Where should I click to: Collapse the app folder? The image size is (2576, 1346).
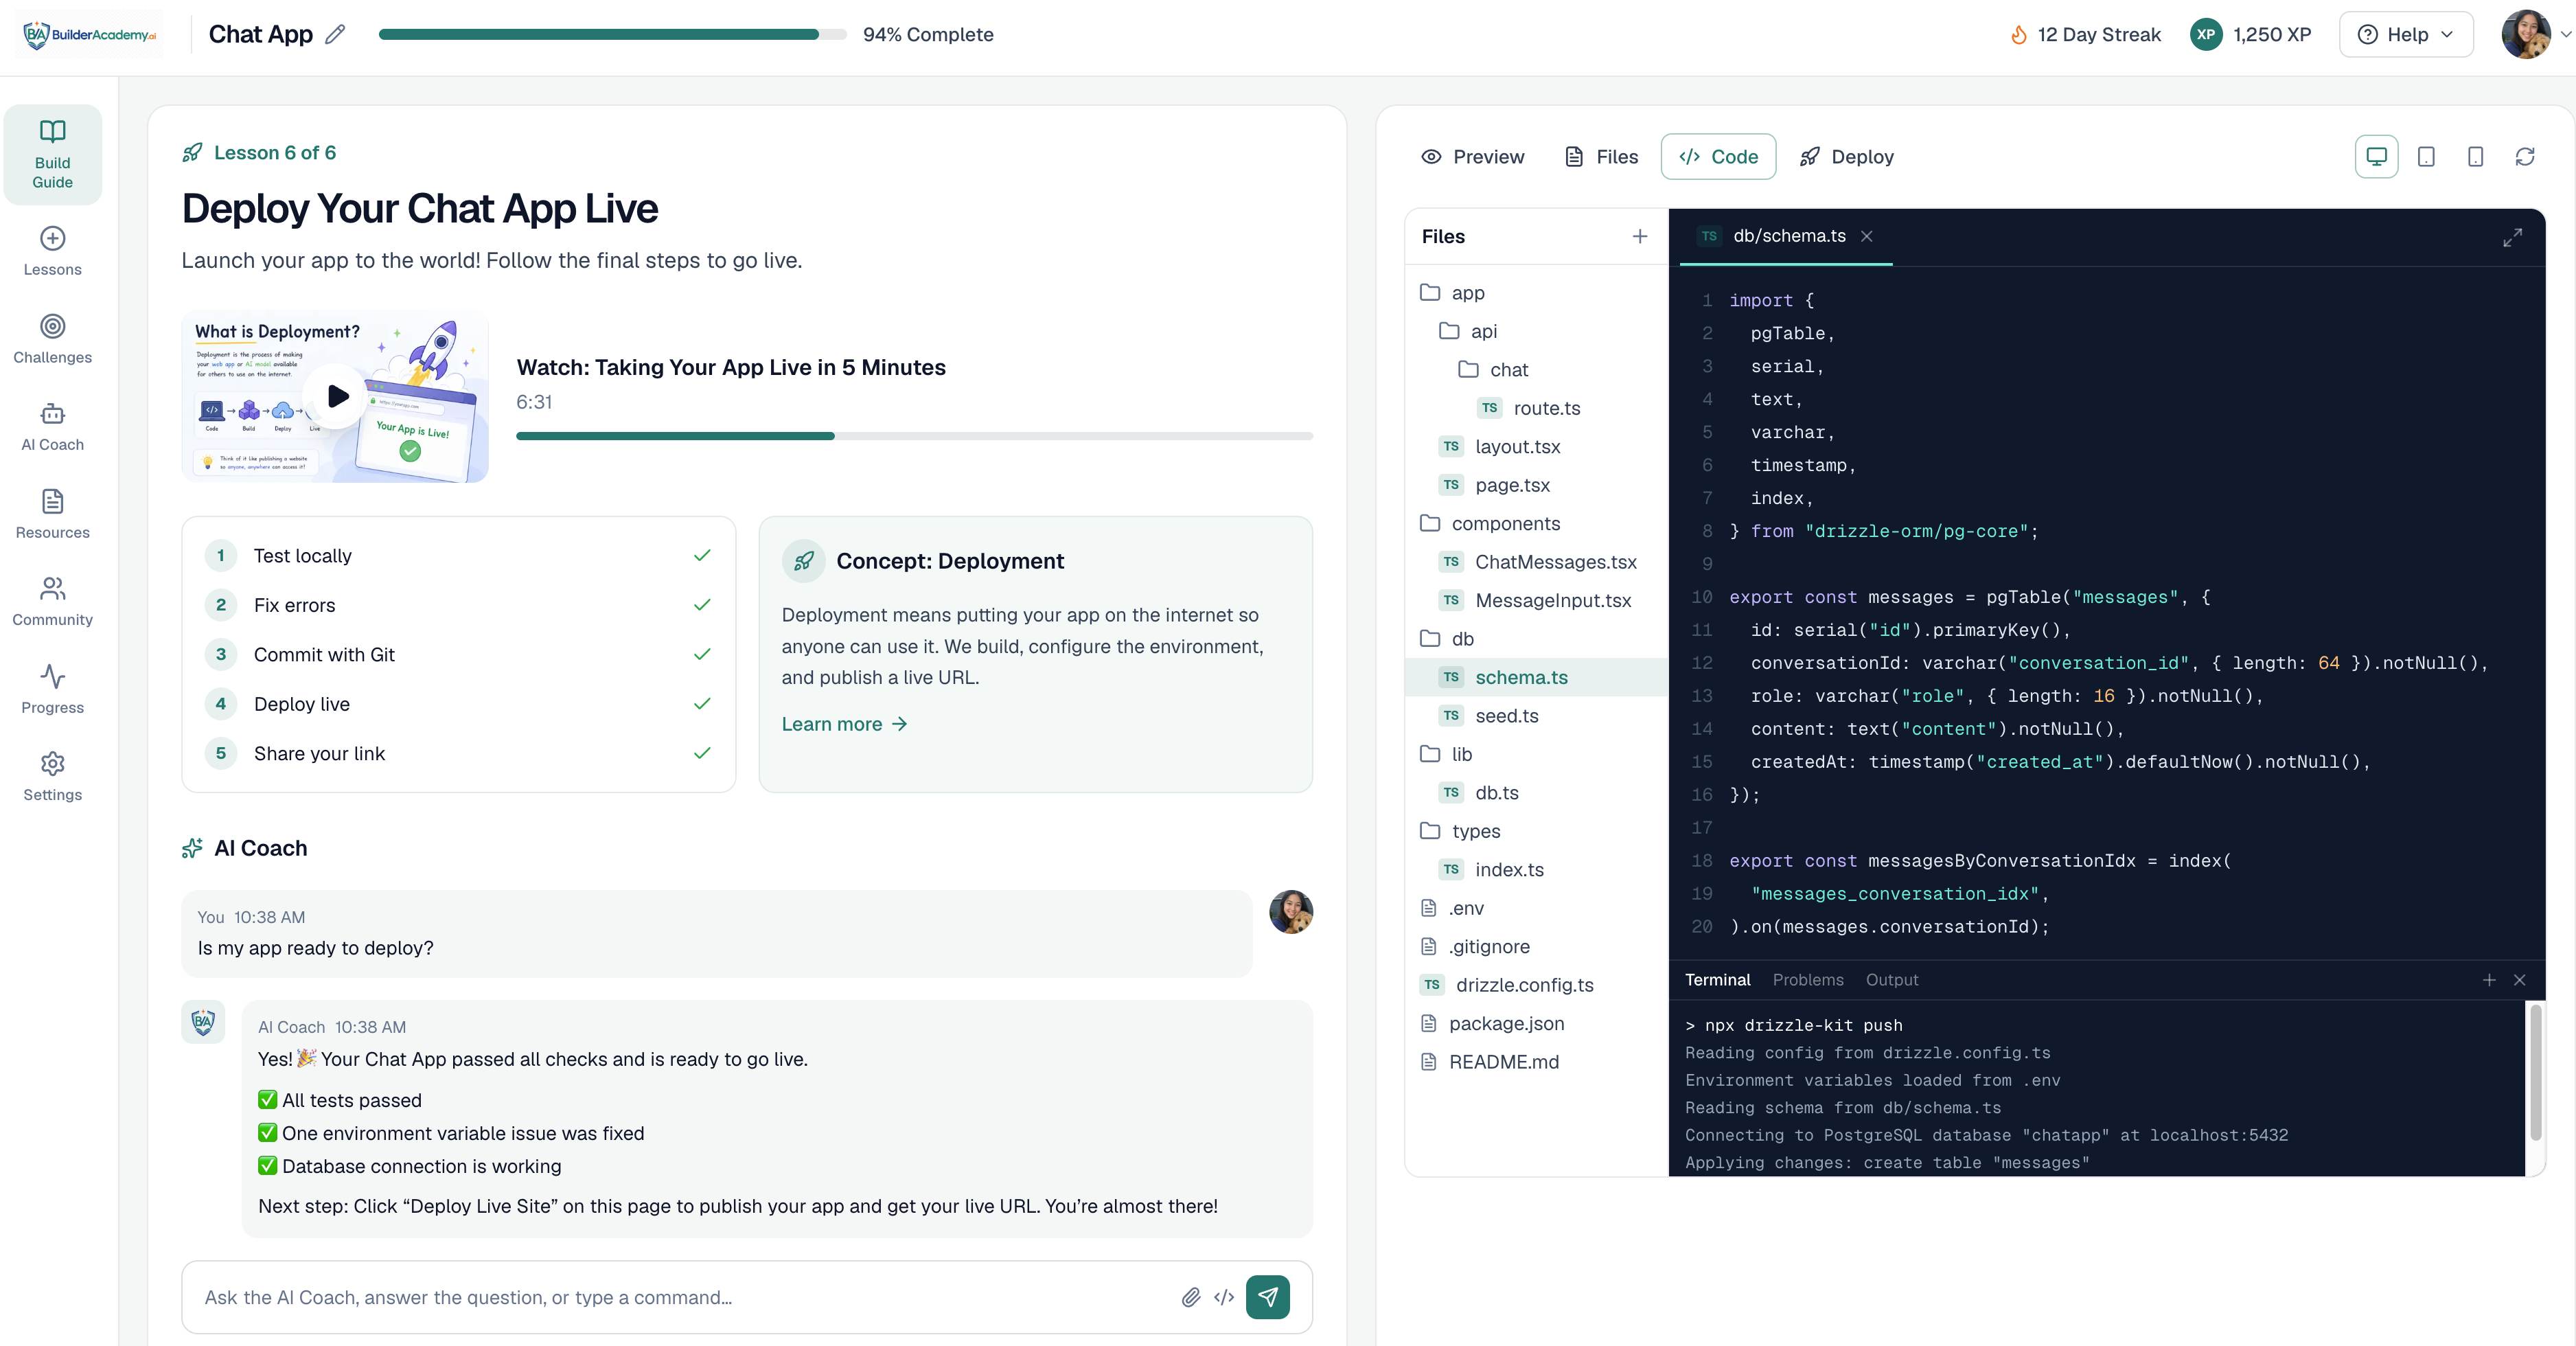pos(1536,293)
